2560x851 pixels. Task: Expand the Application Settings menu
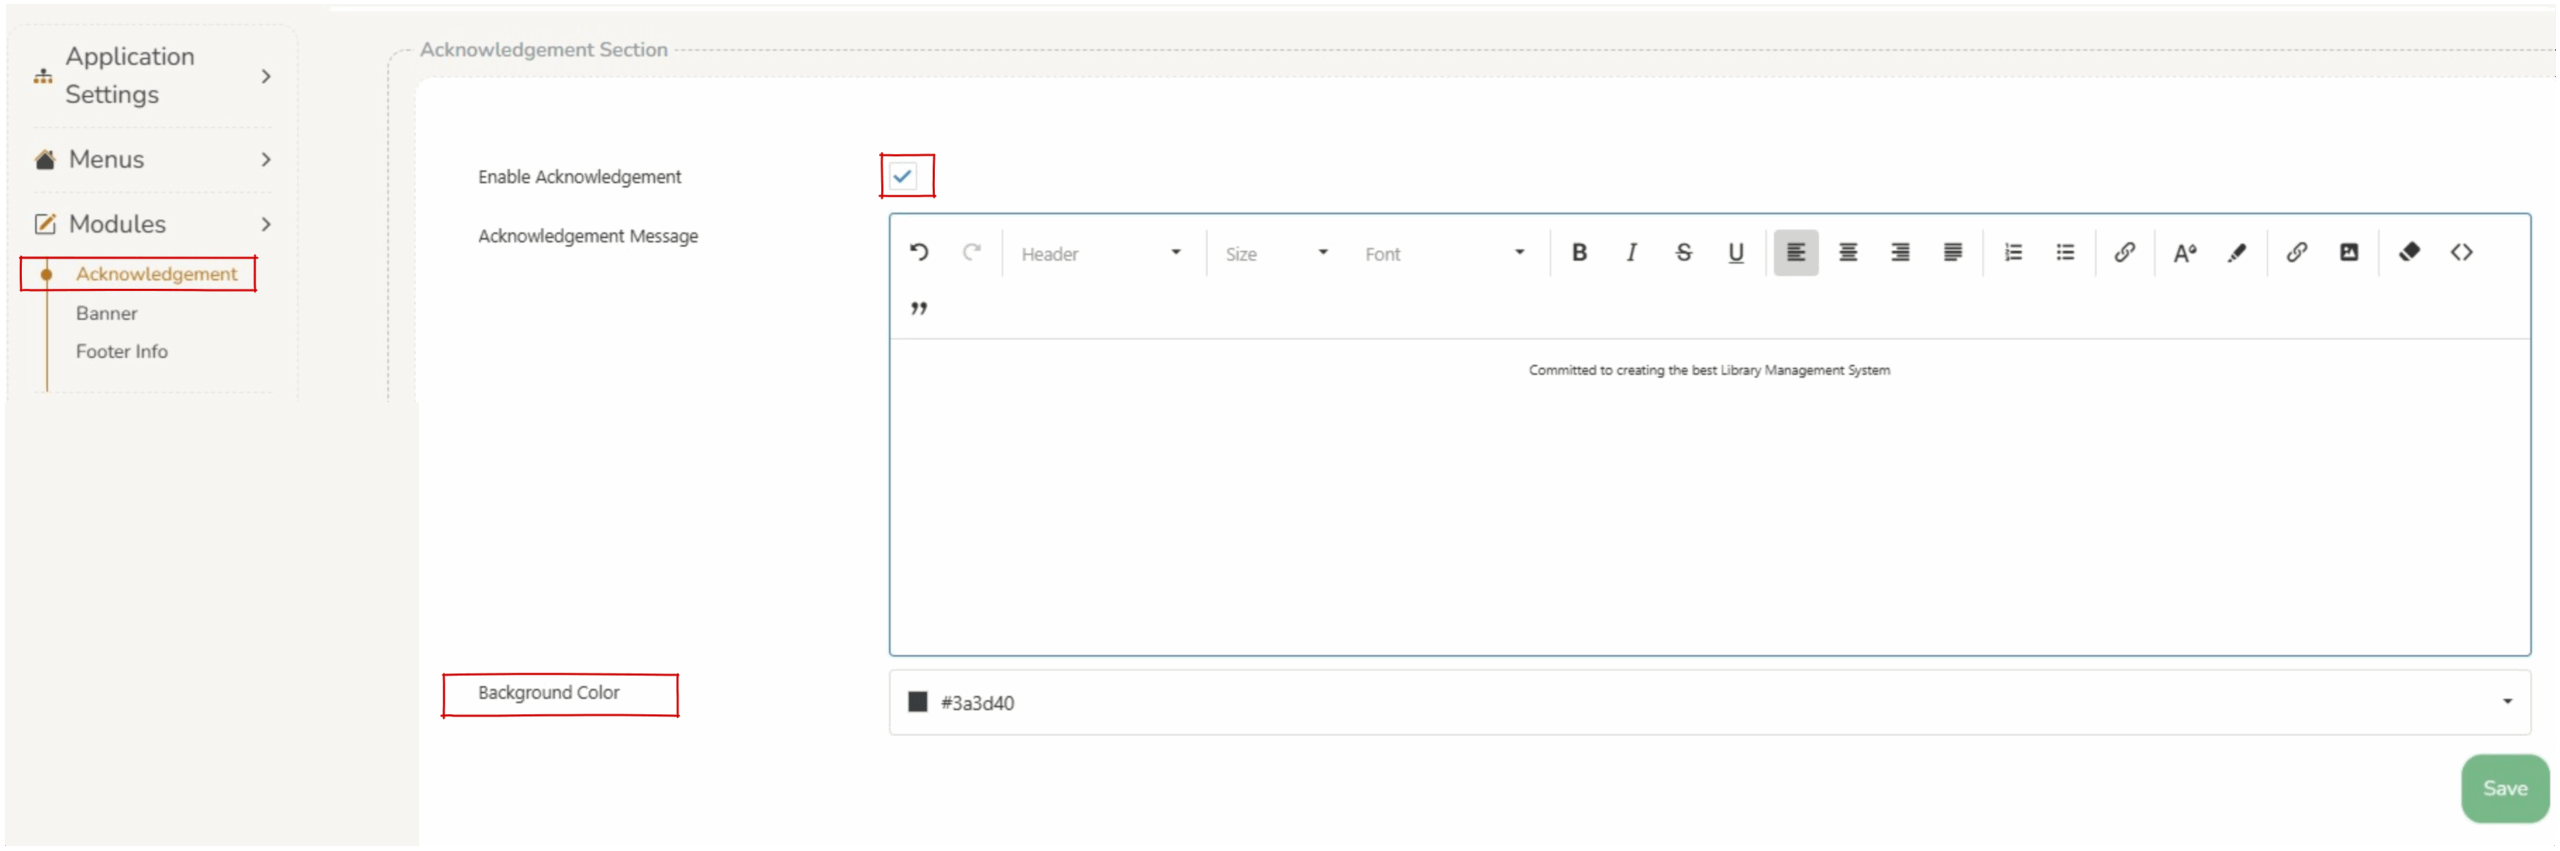150,76
